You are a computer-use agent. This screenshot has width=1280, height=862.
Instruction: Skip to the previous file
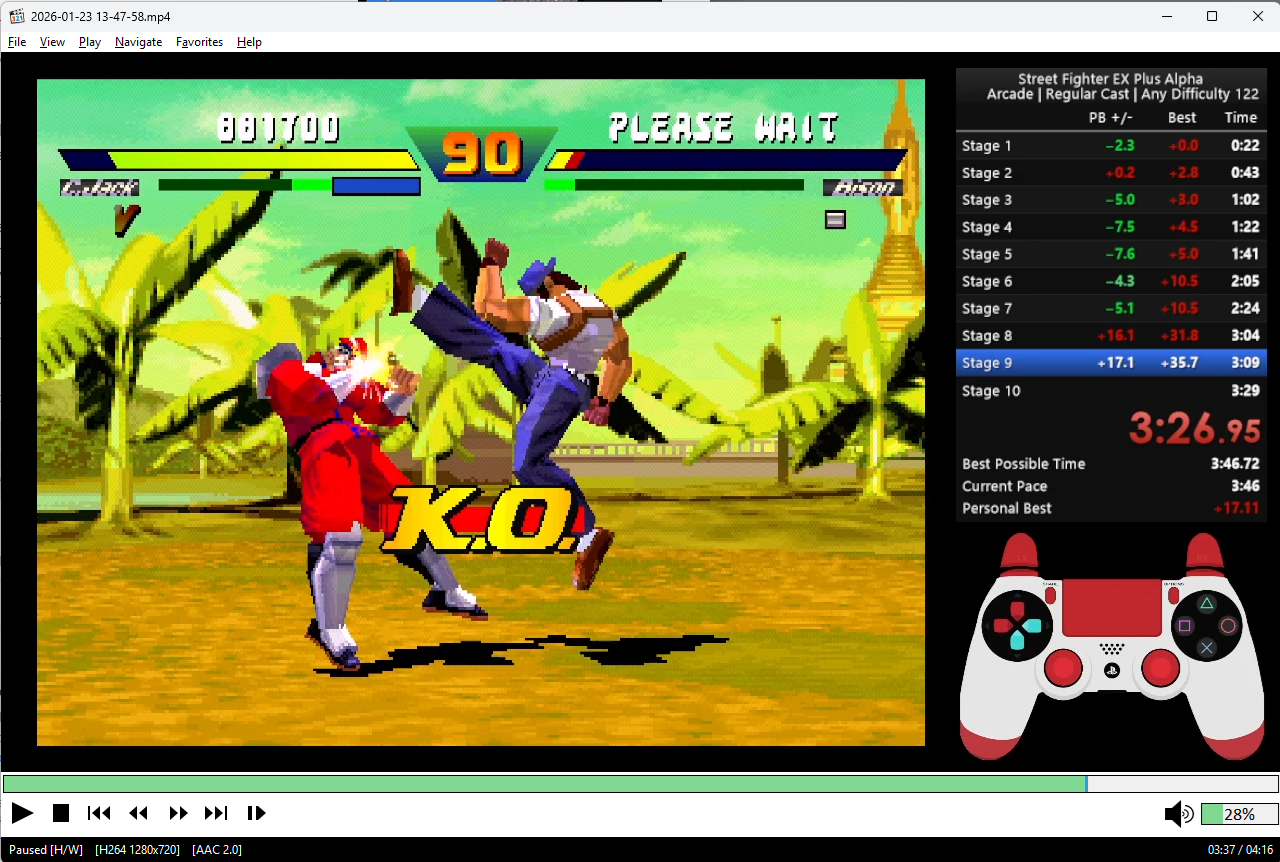[x=99, y=813]
